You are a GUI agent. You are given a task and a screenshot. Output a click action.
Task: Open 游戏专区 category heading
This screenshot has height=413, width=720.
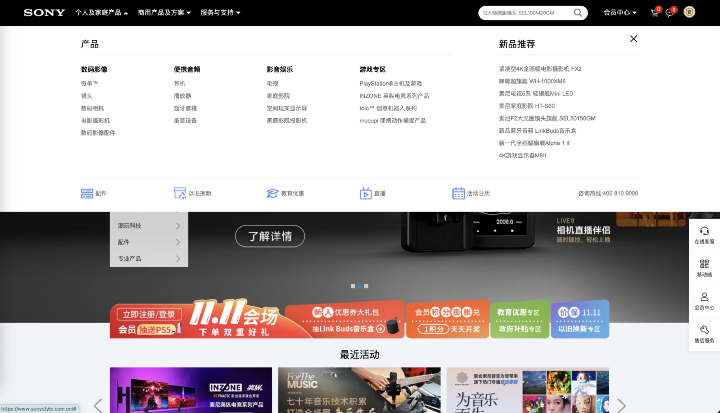pos(372,69)
